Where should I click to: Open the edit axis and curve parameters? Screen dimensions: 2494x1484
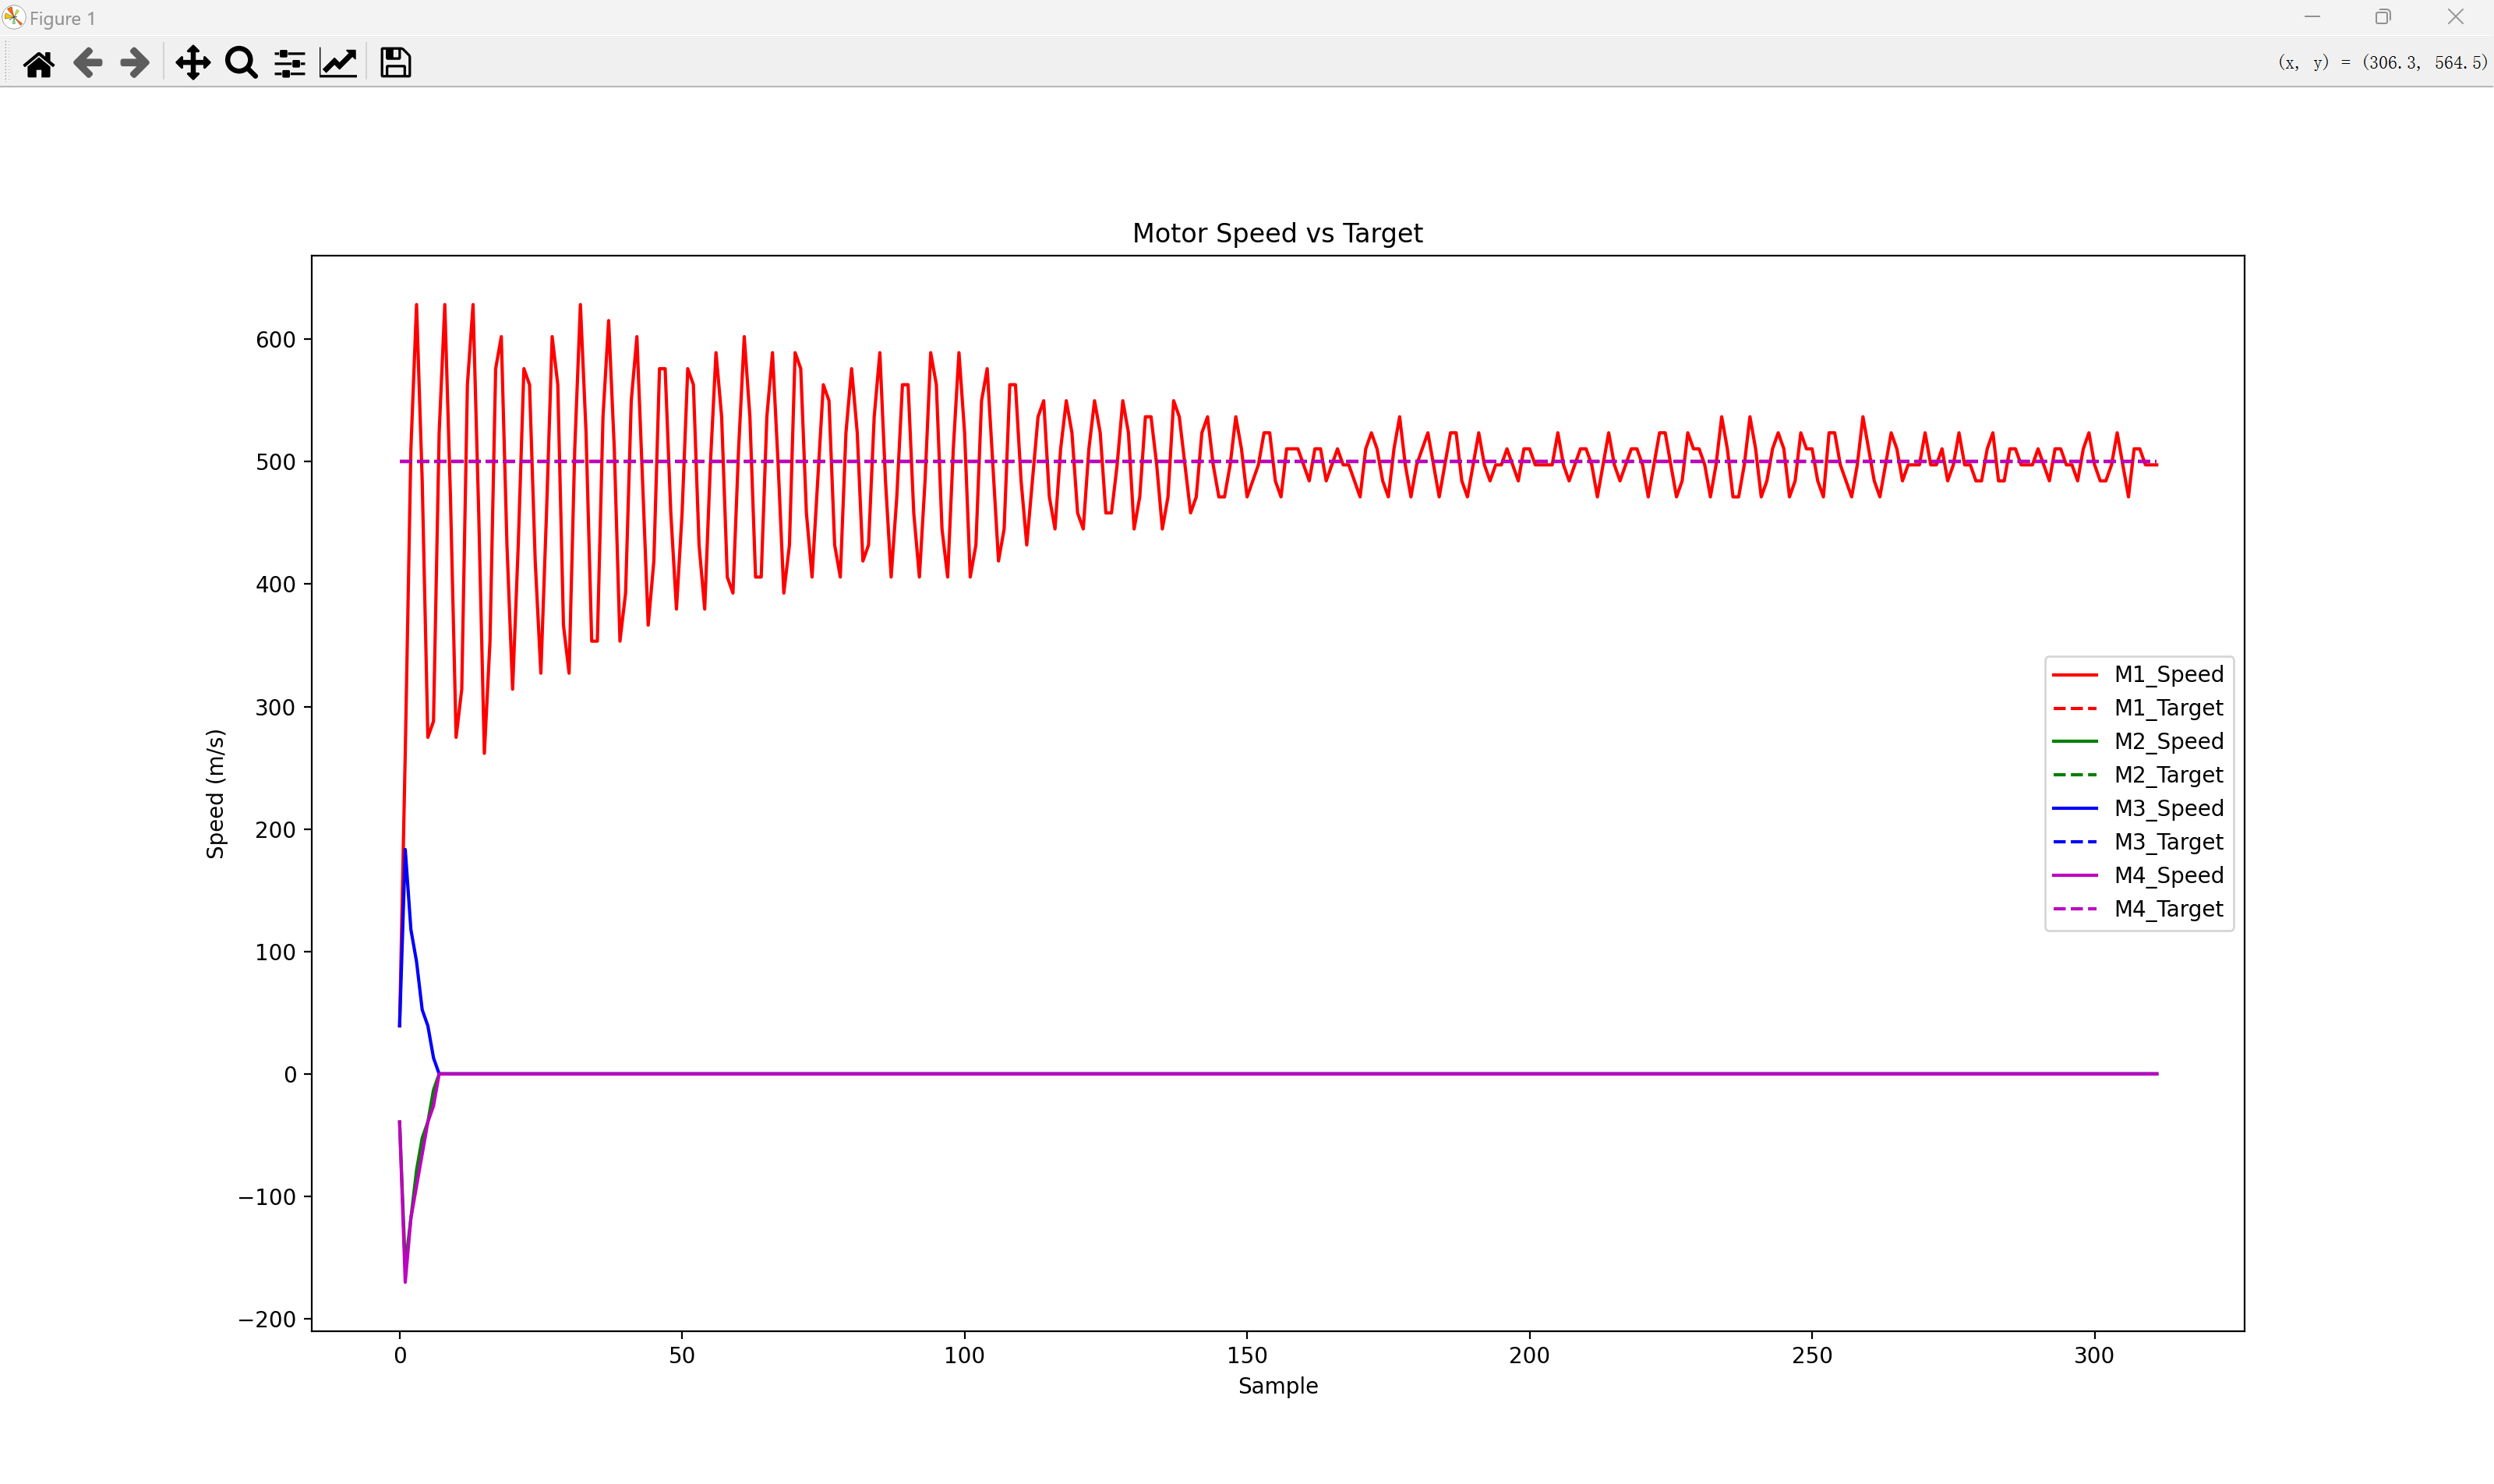[338, 63]
